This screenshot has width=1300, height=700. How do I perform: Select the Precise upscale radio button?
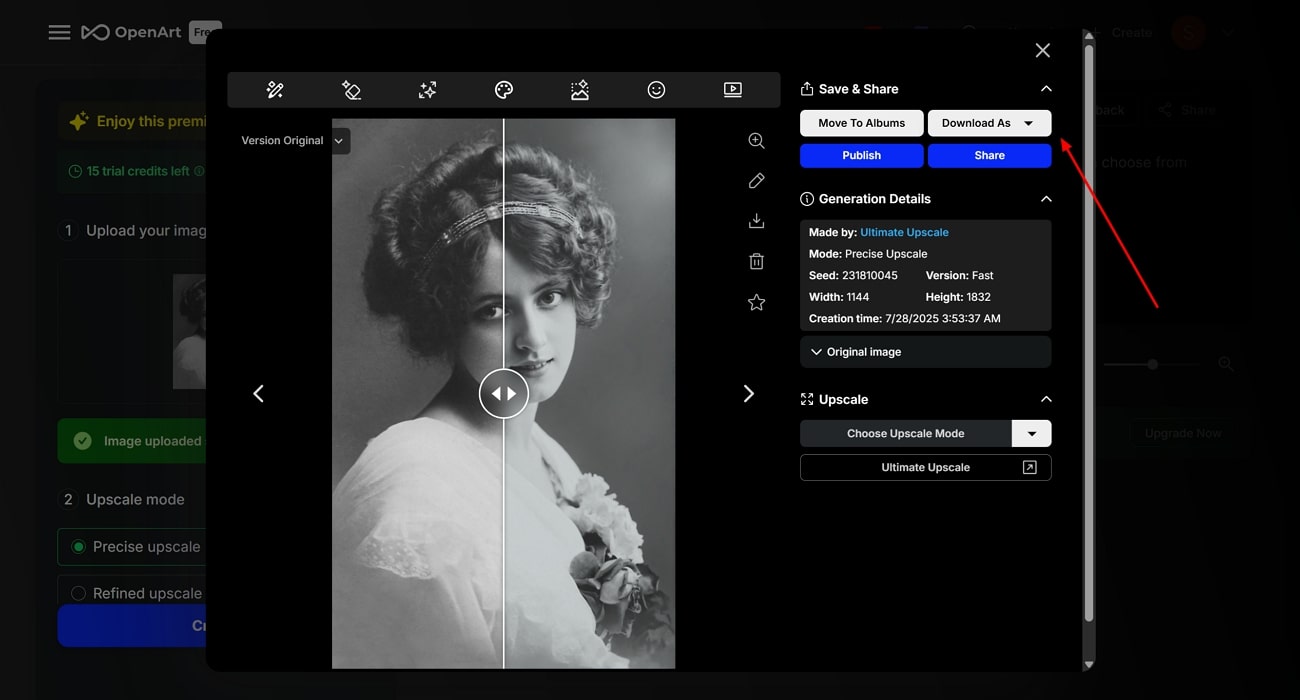(78, 547)
